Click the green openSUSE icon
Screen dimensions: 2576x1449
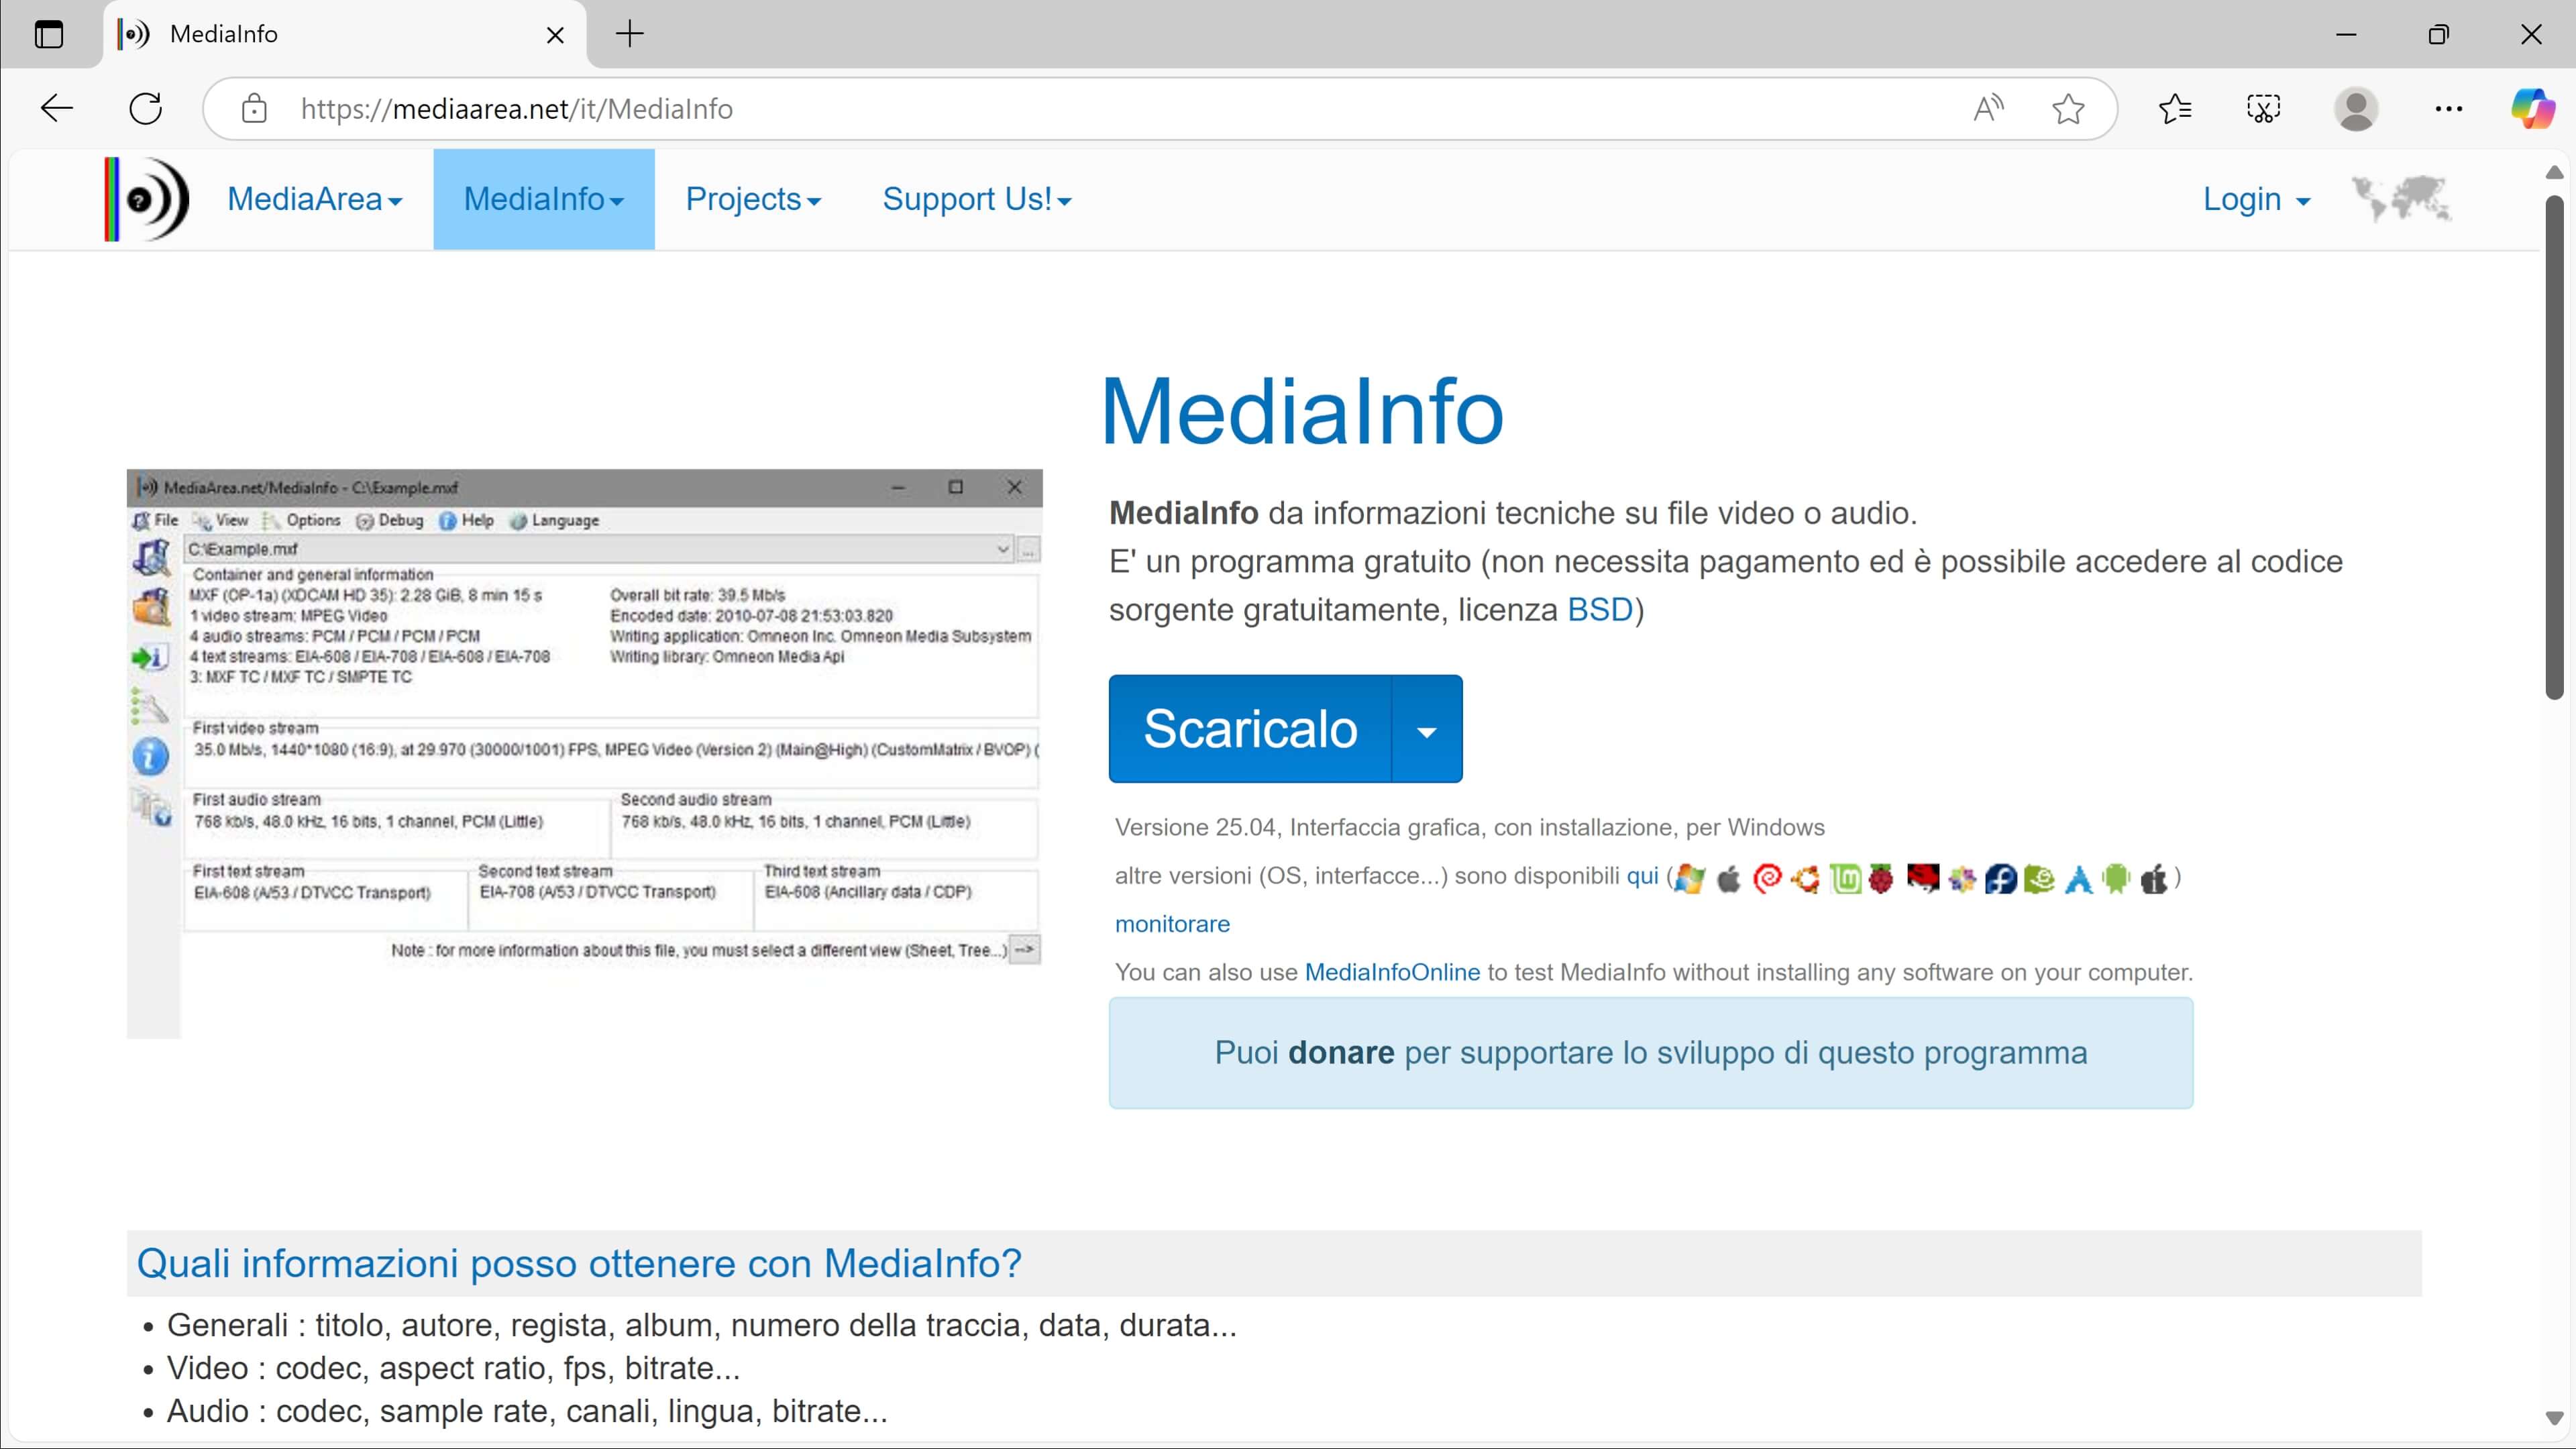tap(2039, 878)
